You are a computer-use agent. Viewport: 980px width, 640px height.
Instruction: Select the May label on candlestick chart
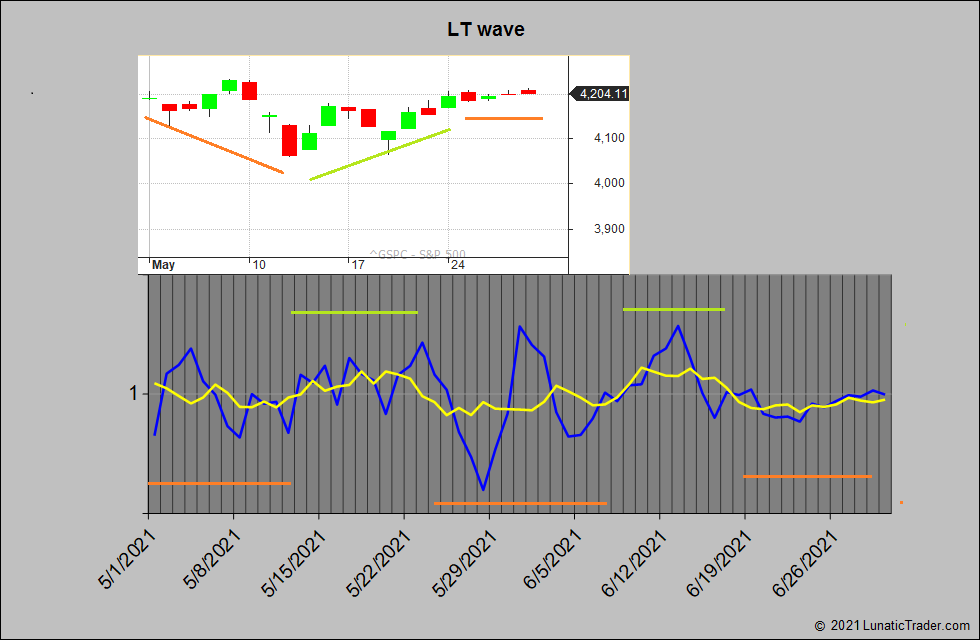pyautogui.click(x=163, y=265)
